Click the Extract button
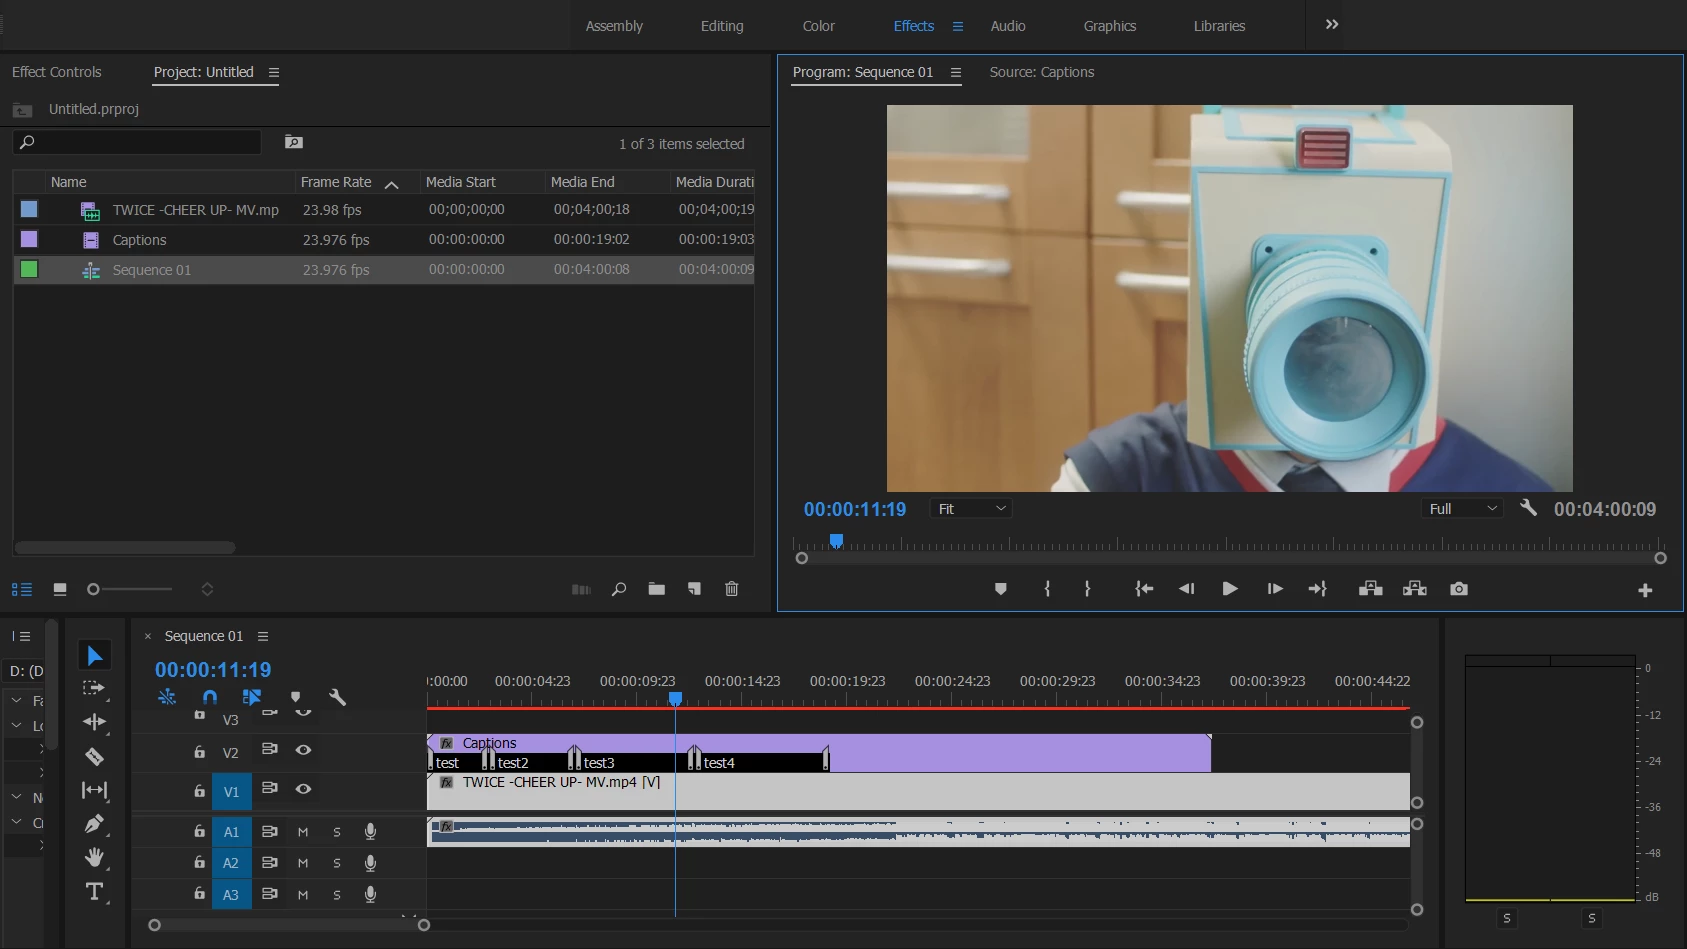This screenshot has height=949, width=1687. coord(1415,589)
